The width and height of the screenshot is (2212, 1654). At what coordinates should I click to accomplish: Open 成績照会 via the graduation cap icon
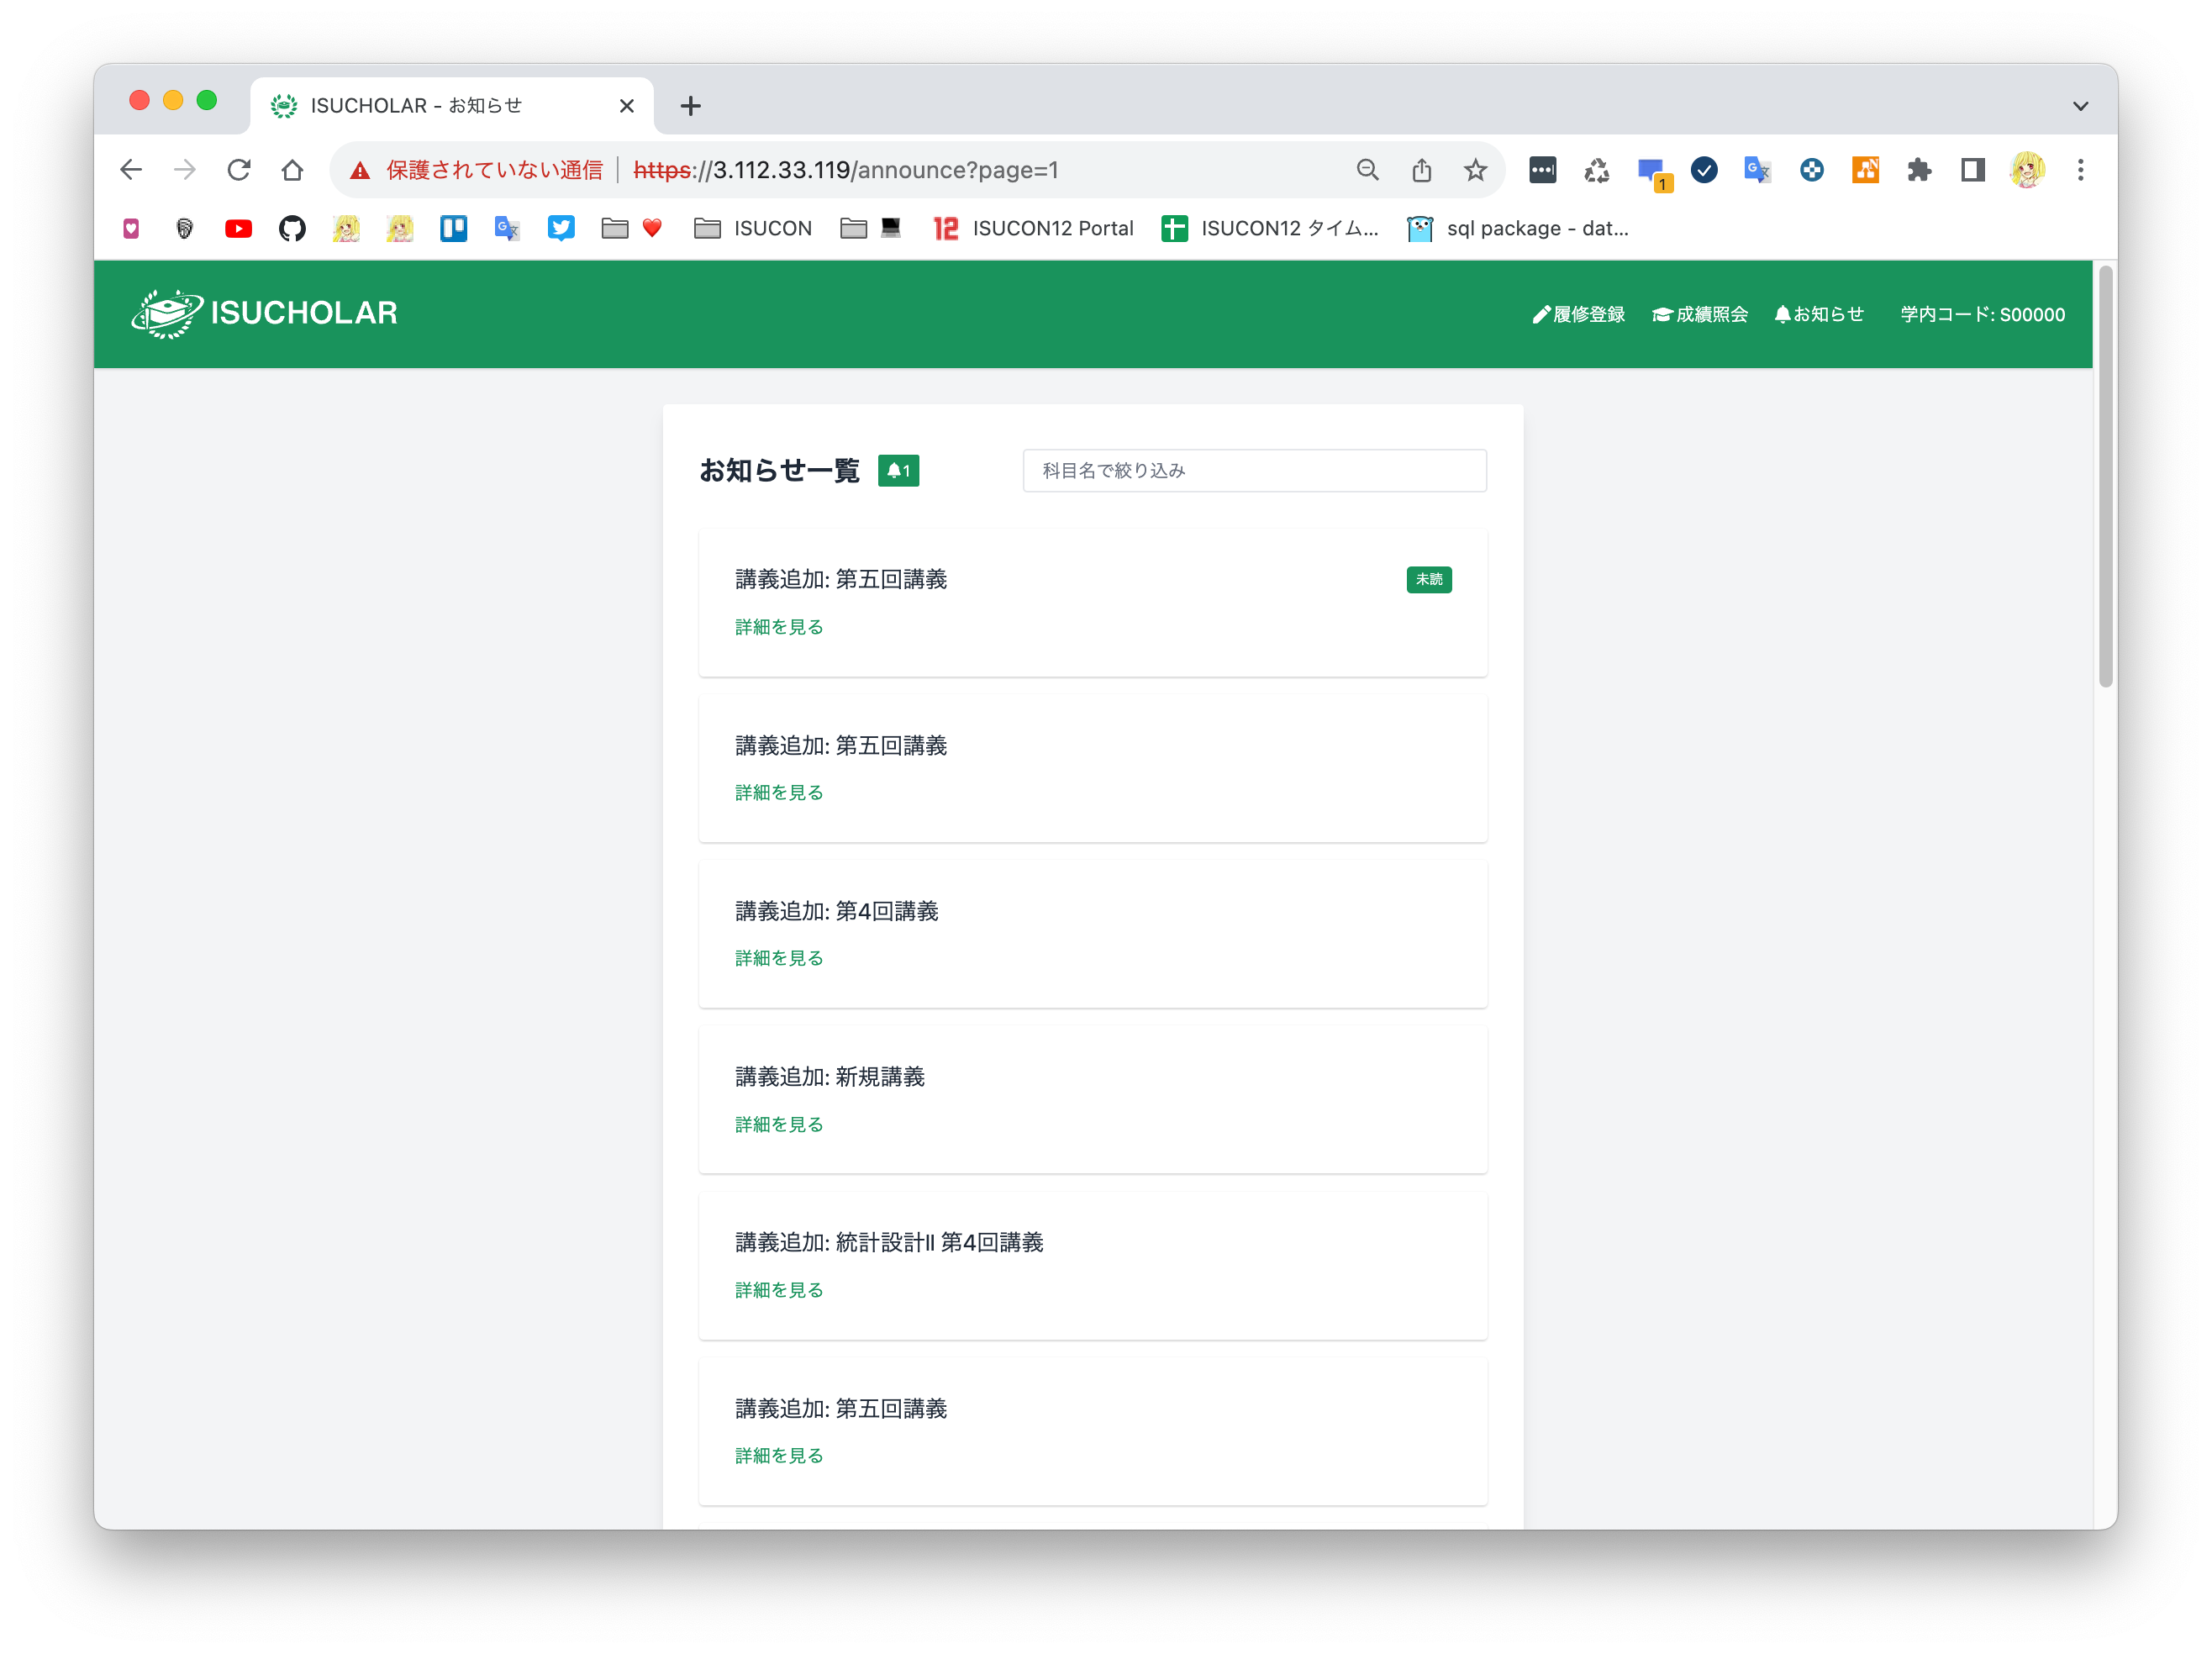[1698, 314]
